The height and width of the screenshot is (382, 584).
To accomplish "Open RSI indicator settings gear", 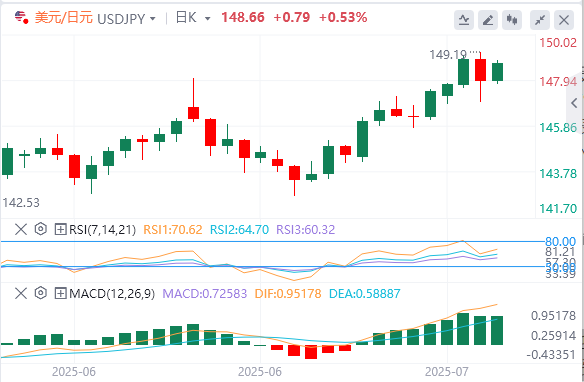I will pos(41,229).
